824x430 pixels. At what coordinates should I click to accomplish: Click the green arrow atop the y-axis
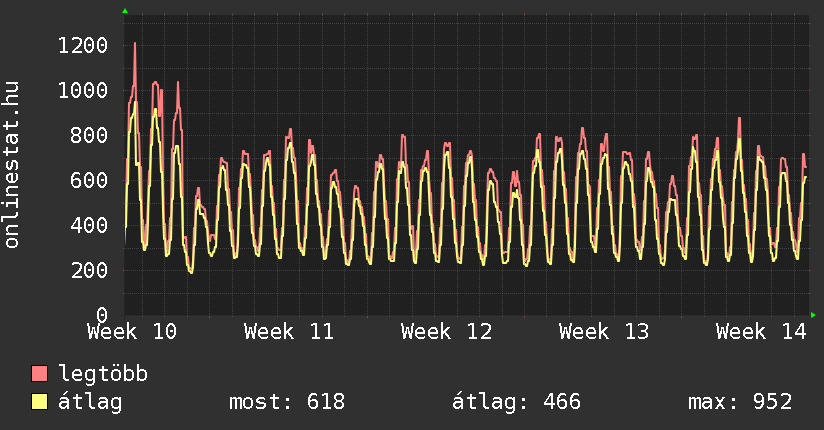coord(125,11)
